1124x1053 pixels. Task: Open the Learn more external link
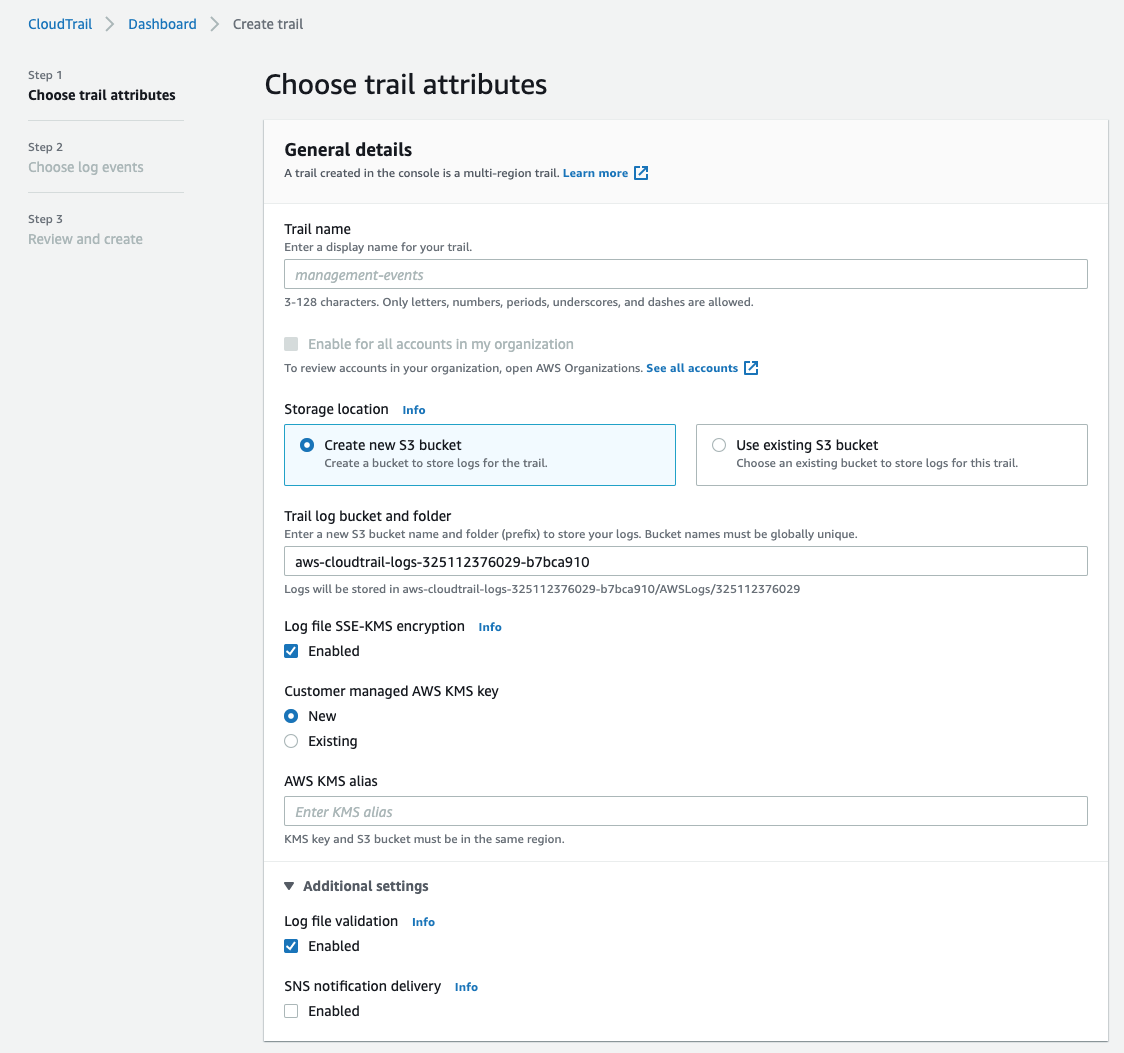597,172
